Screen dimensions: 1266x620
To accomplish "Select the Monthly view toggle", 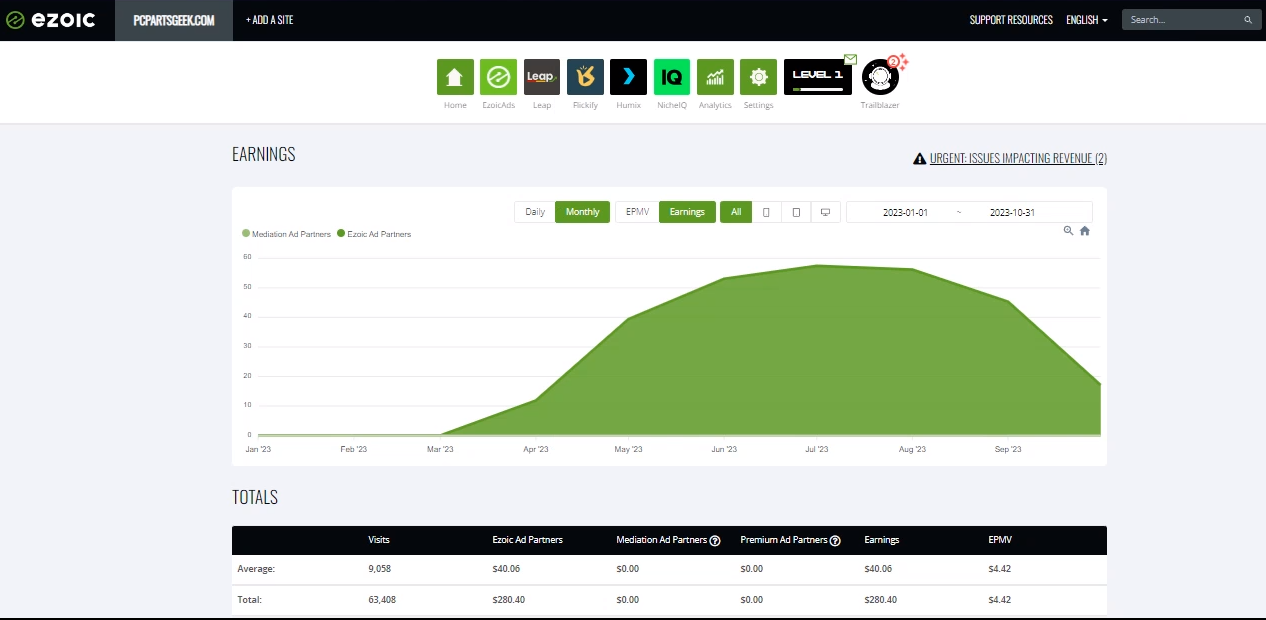I will (x=583, y=212).
